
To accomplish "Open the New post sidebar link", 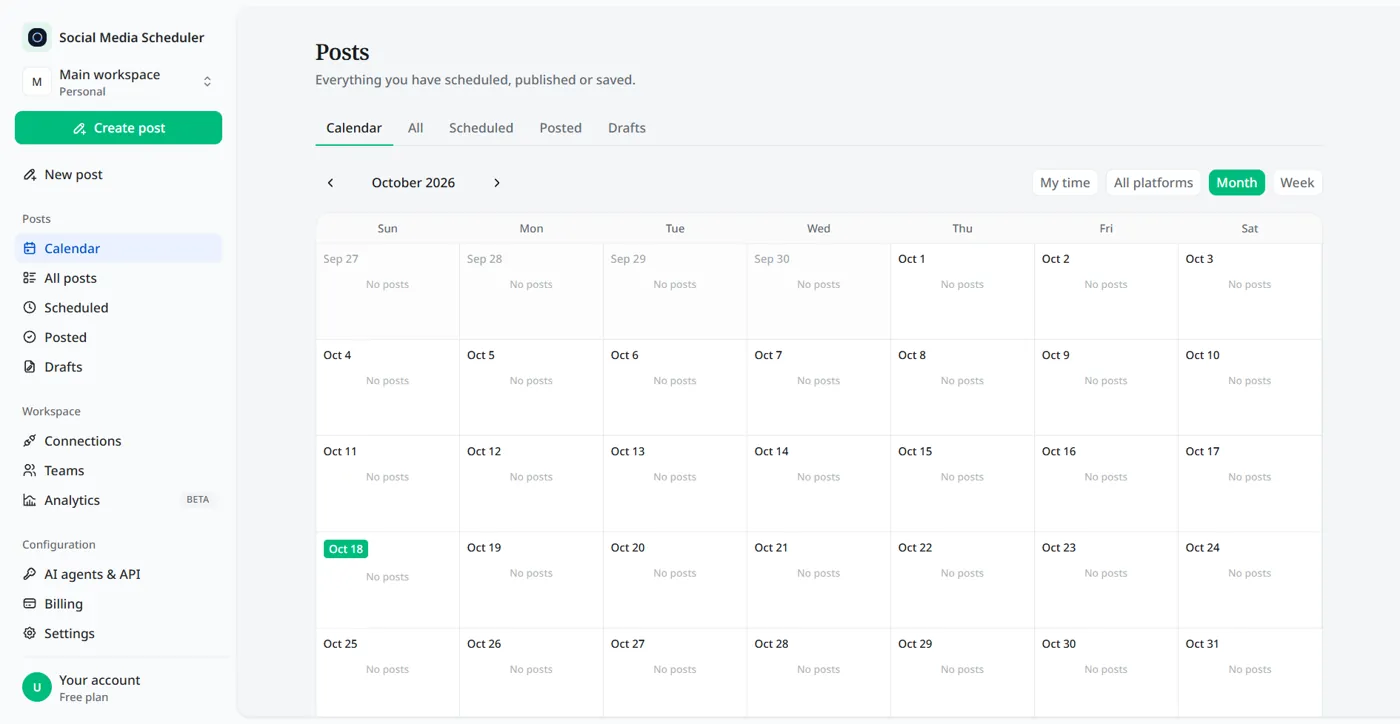I will click(x=118, y=175).
